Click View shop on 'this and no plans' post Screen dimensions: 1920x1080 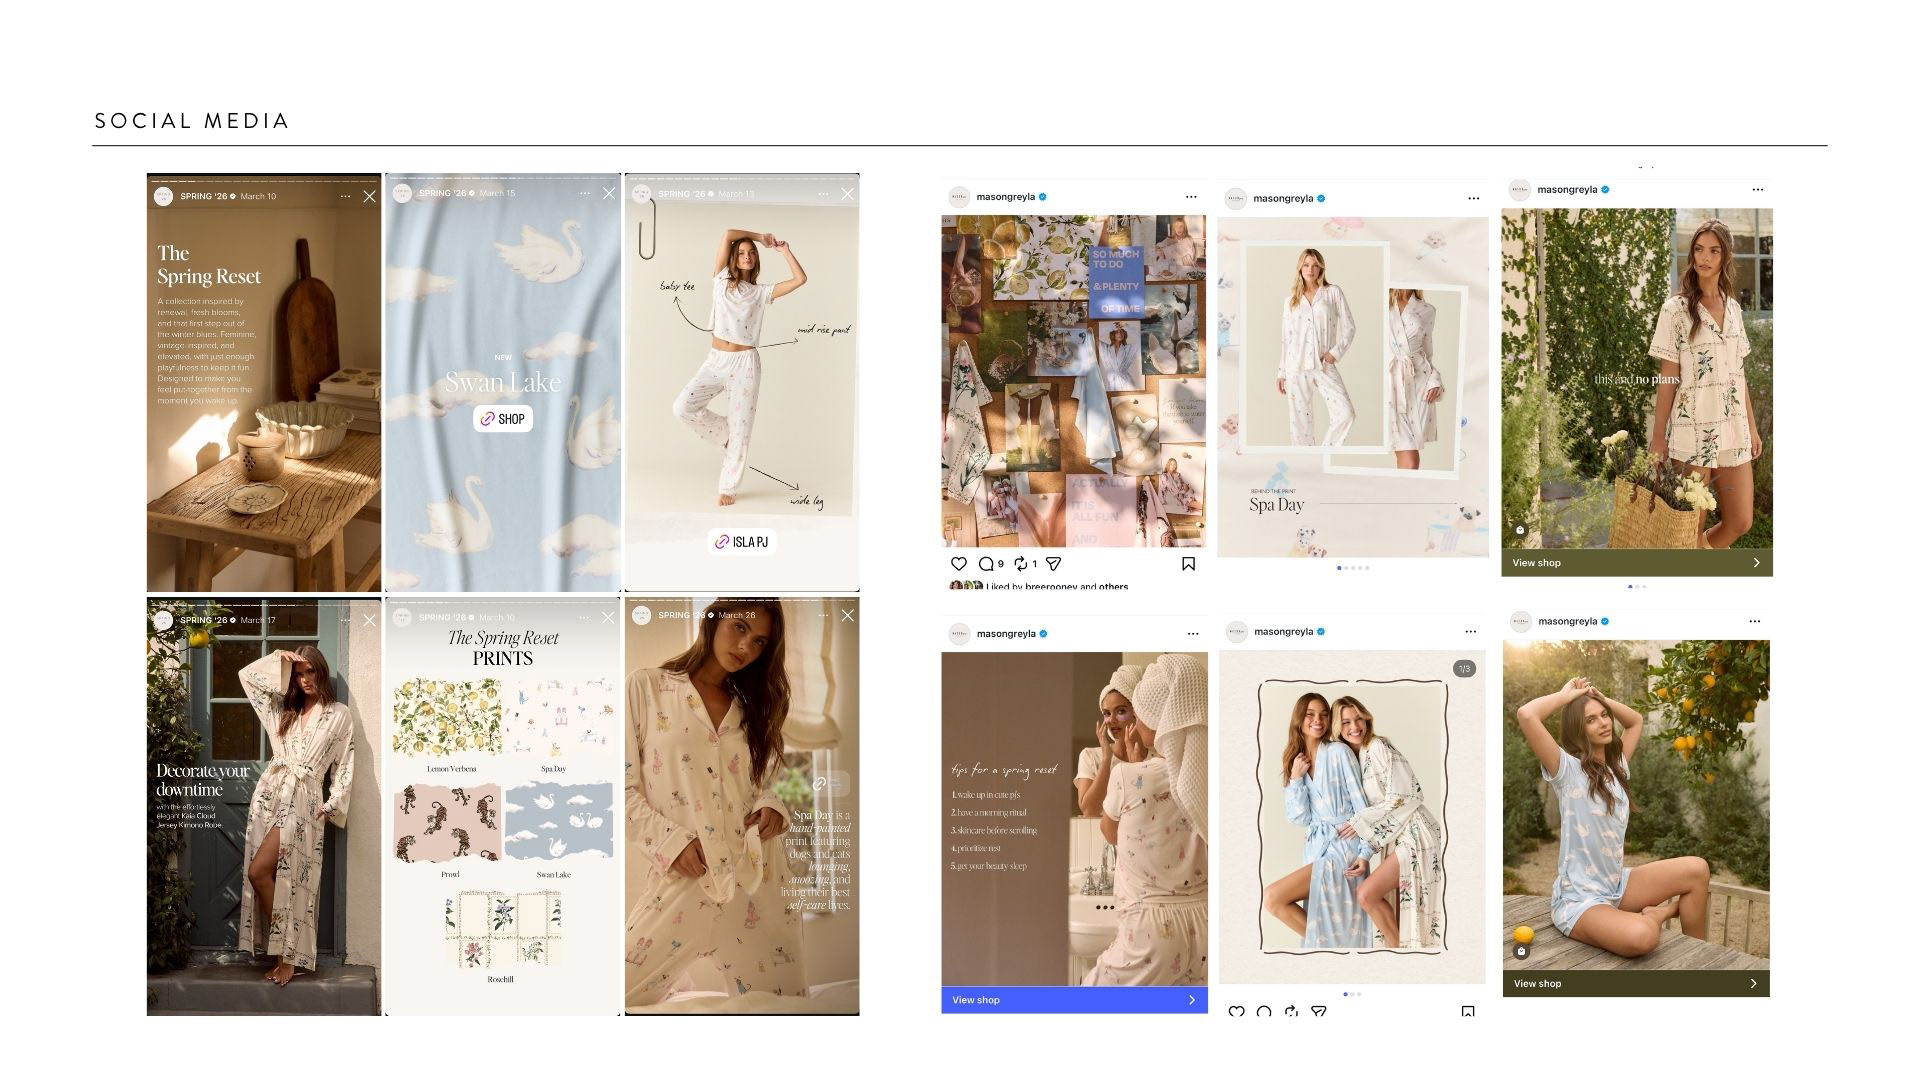point(1536,563)
